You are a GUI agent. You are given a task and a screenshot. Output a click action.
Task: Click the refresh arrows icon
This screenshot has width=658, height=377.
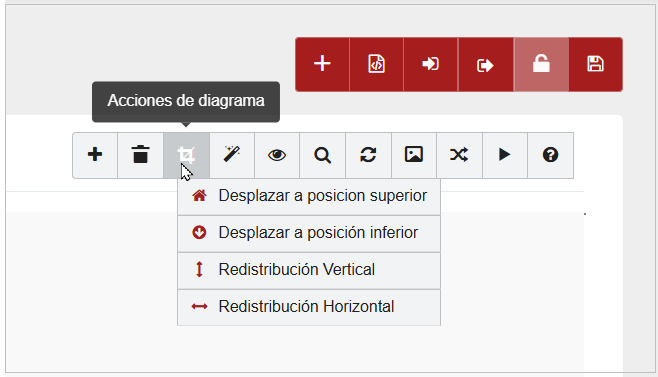[x=368, y=155]
